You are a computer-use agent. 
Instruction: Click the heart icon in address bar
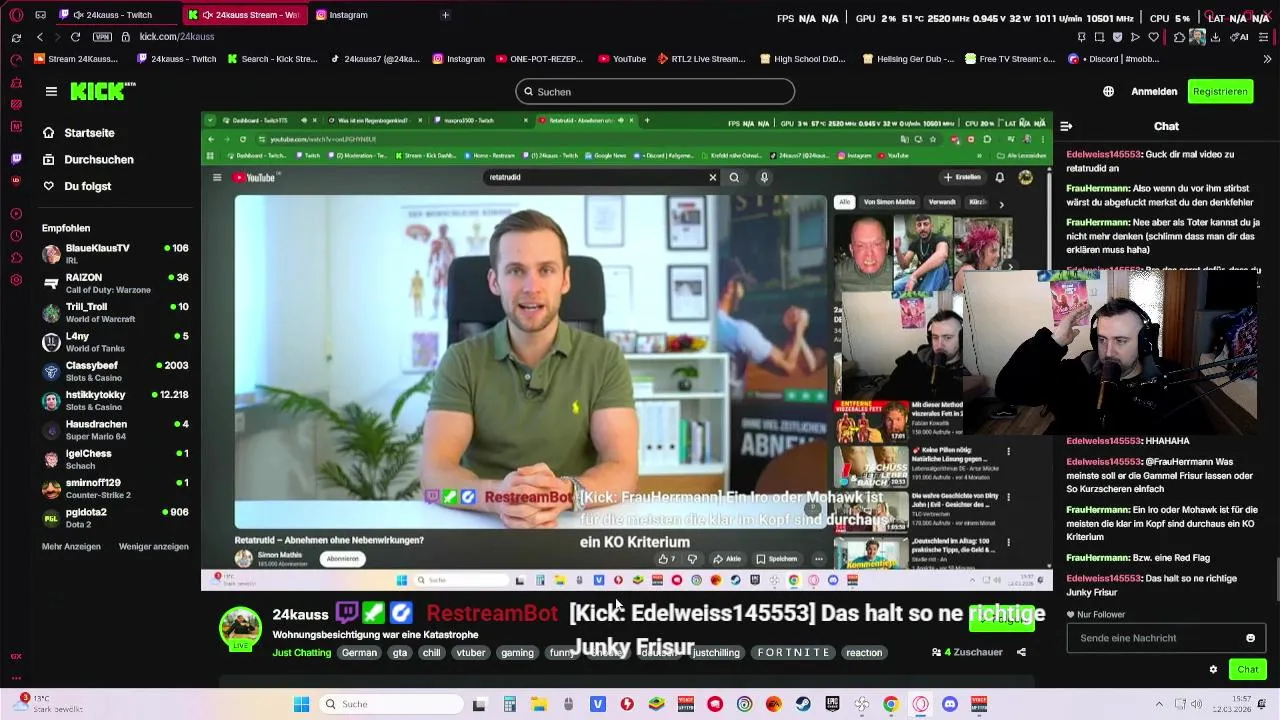[1153, 37]
